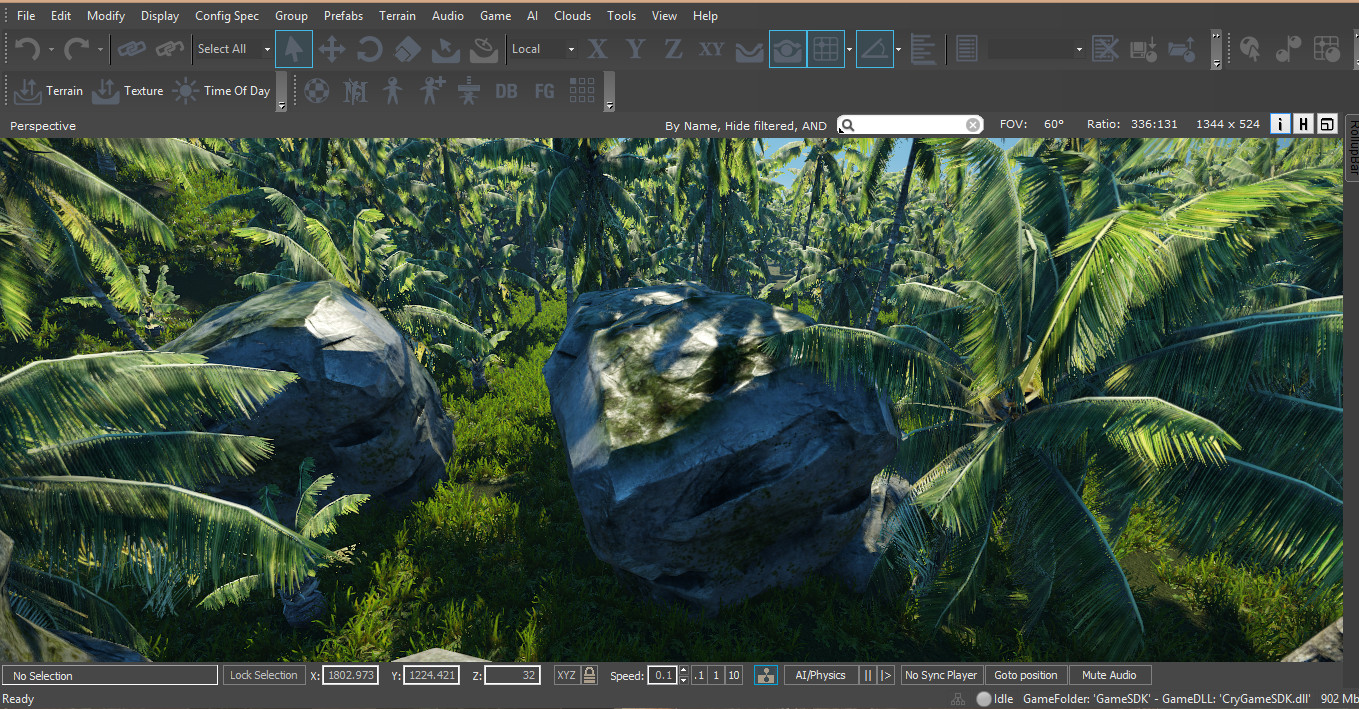
Task: Mute Audio in the editor
Action: [x=1109, y=675]
